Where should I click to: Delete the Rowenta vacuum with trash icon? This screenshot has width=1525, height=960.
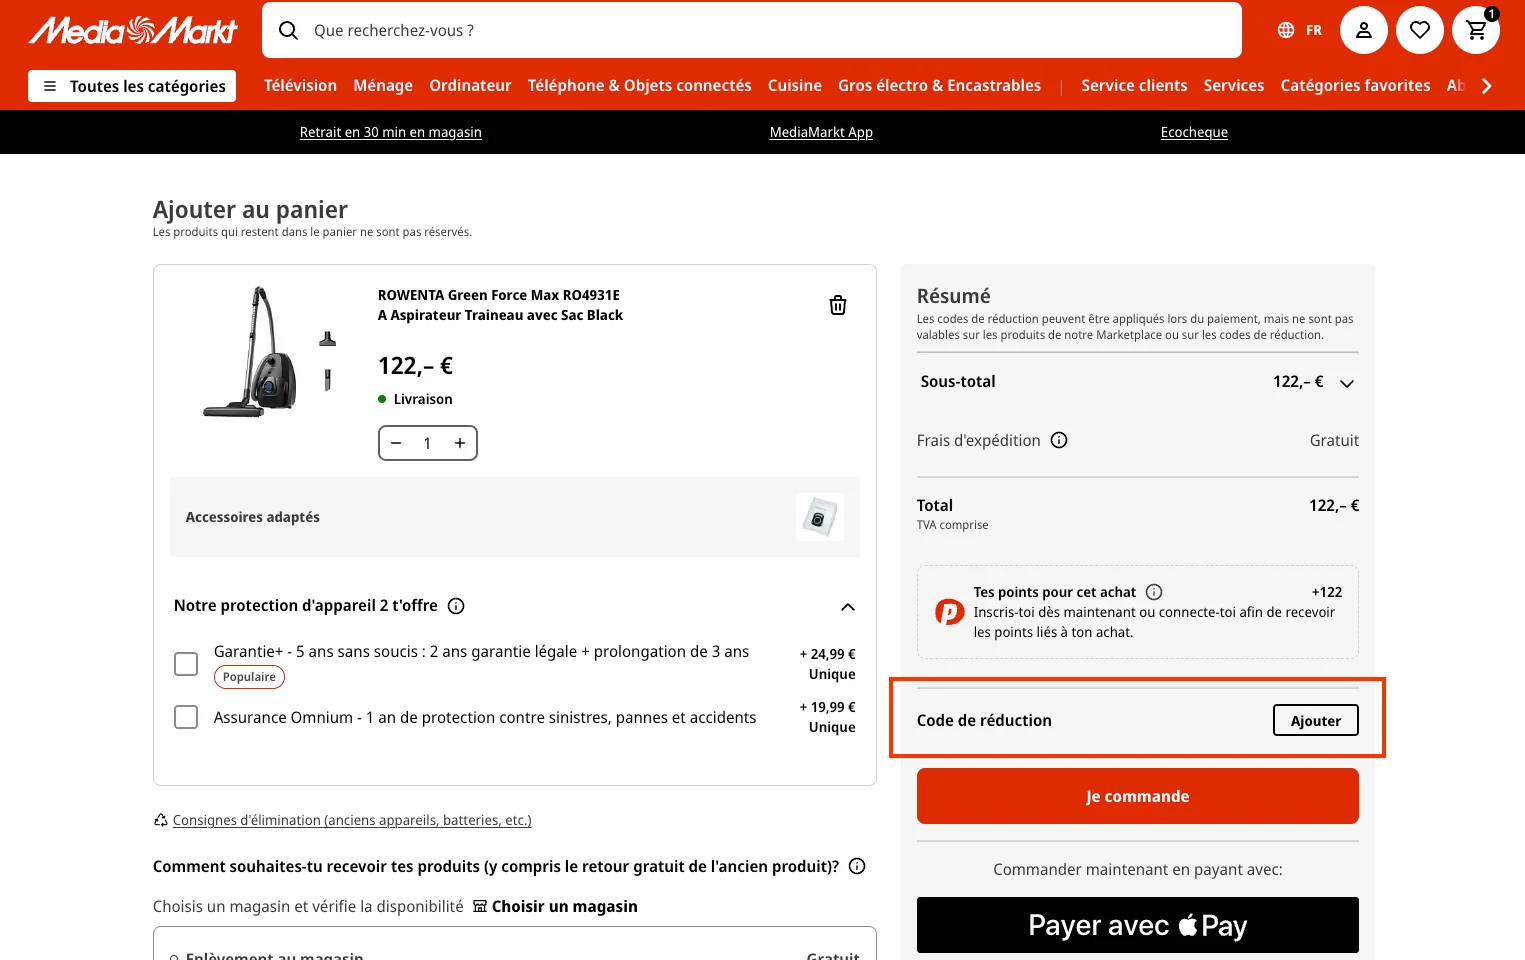tap(838, 305)
